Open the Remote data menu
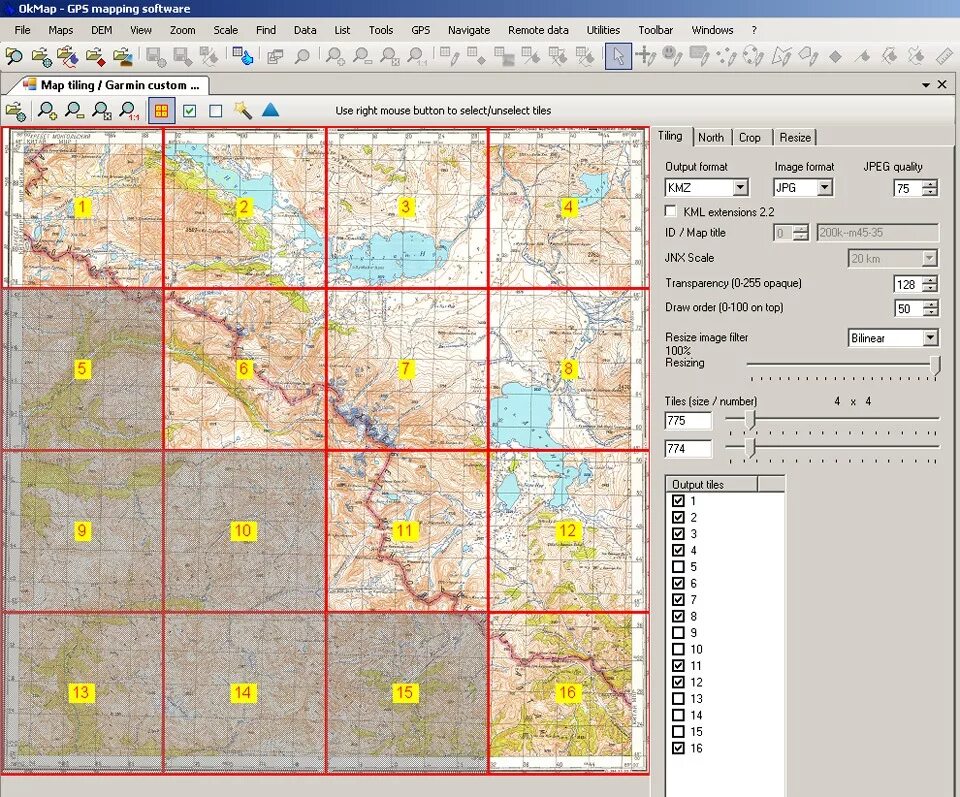The image size is (960, 797). 538,30
